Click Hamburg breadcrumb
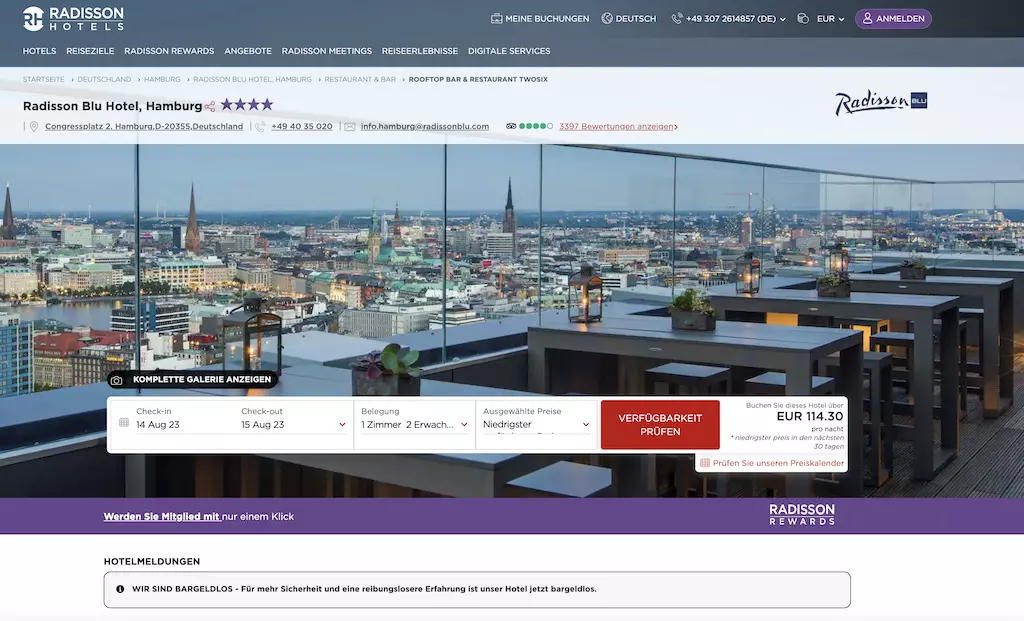1024x621 pixels. [162, 80]
